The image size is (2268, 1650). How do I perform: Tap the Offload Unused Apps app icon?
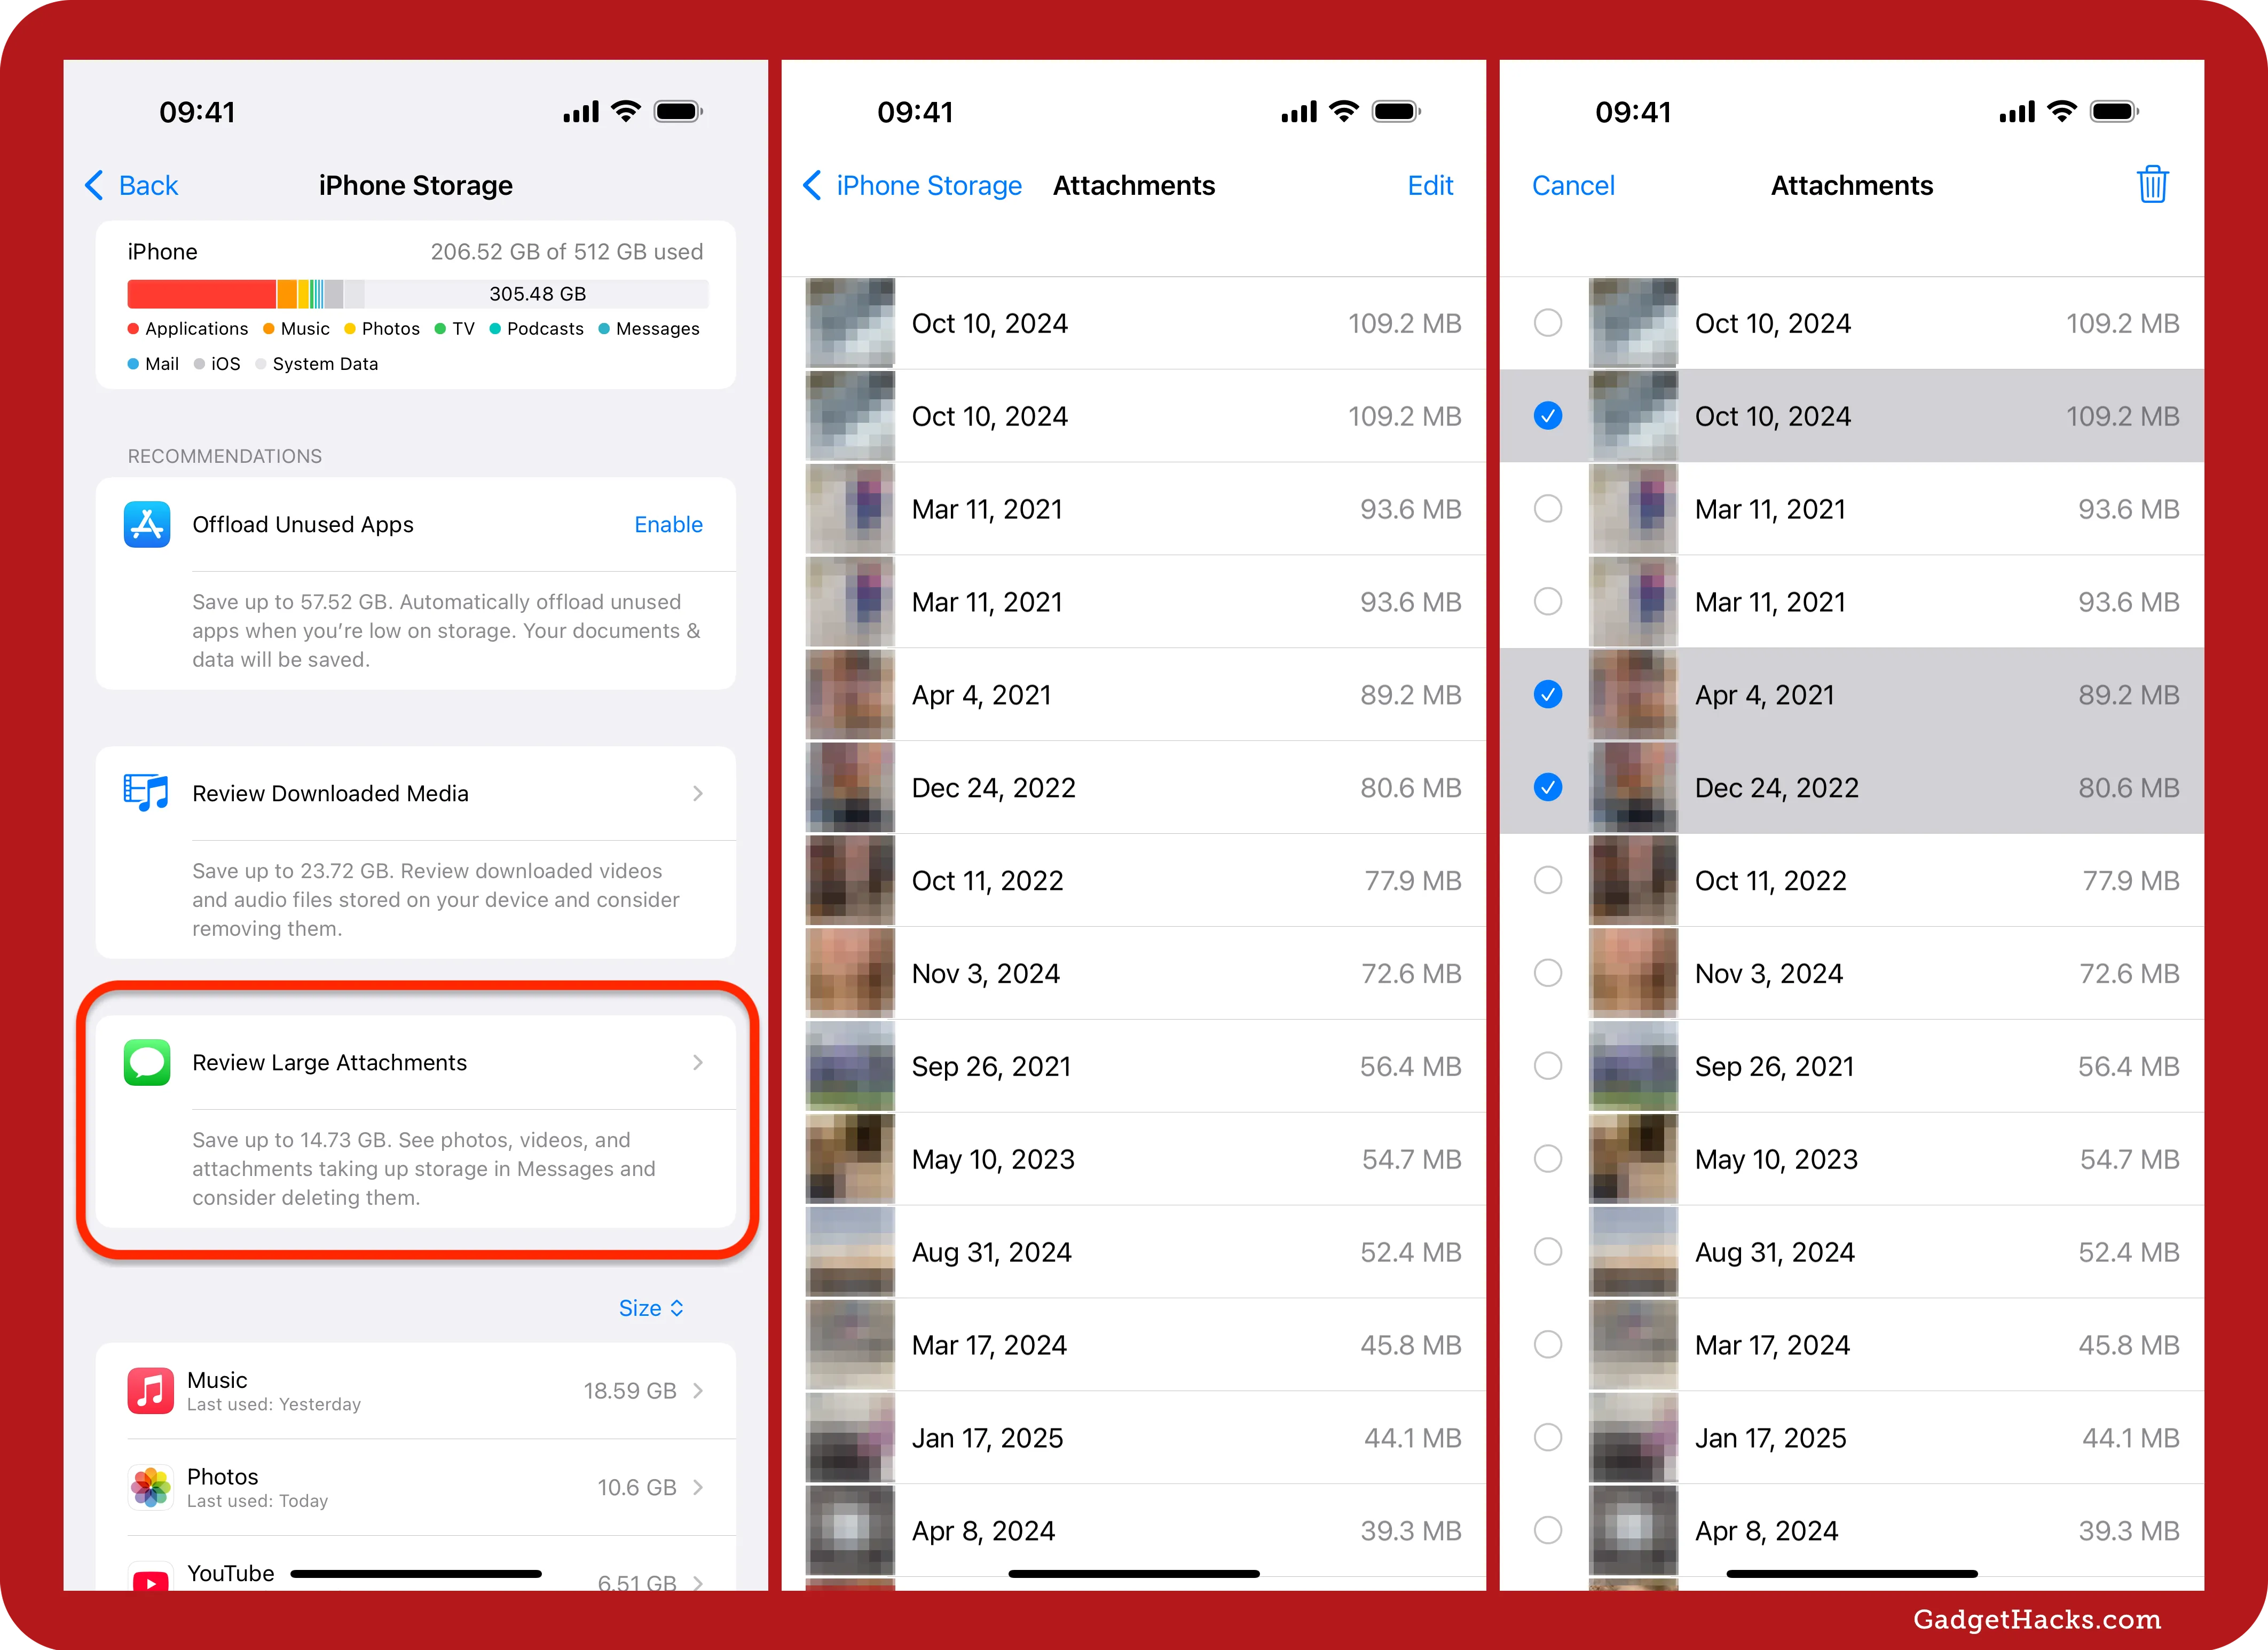tap(148, 523)
